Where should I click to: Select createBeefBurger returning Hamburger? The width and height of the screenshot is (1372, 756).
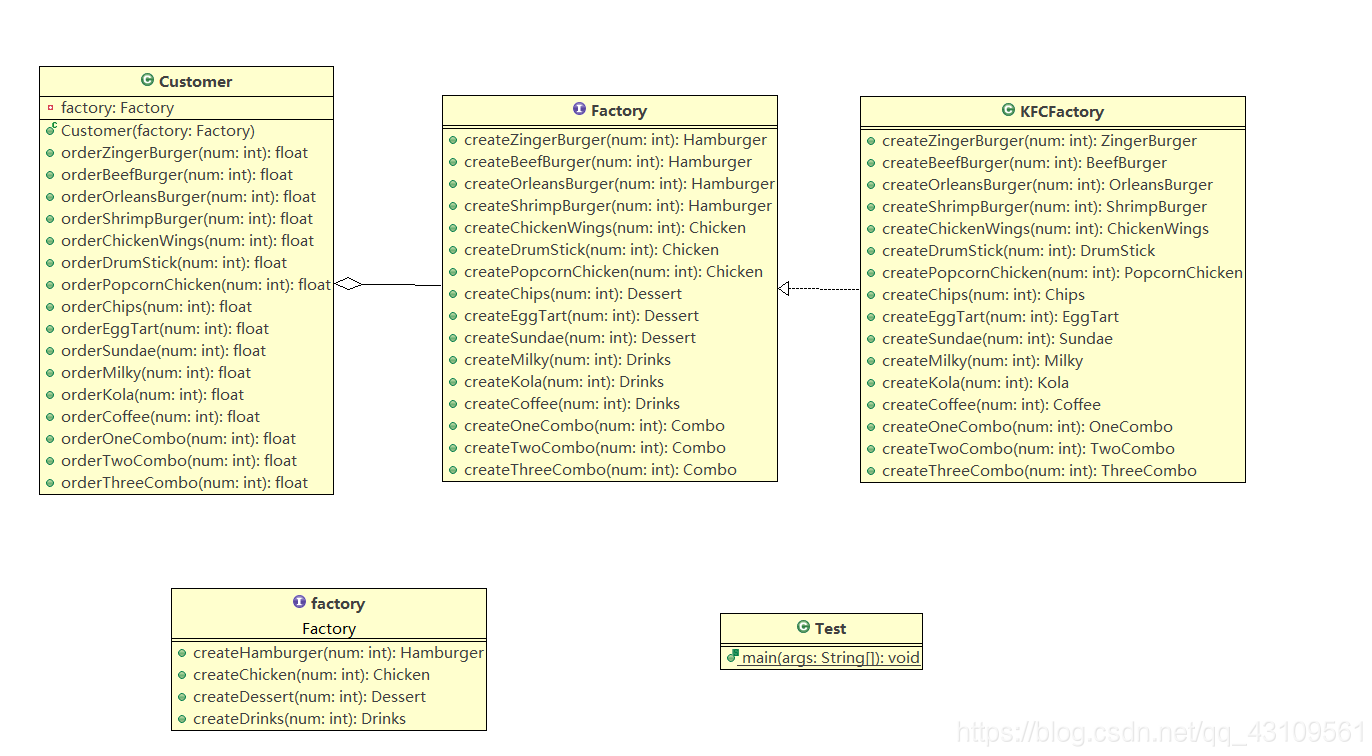[608, 162]
